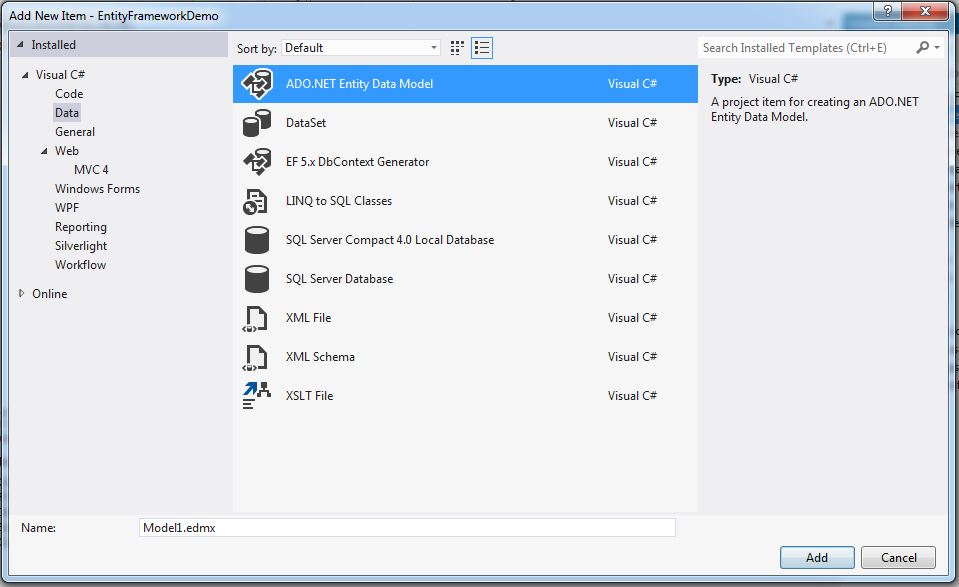Viewport: 959px width, 587px height.
Task: Collapse the Visual C# tree node
Action: point(26,75)
